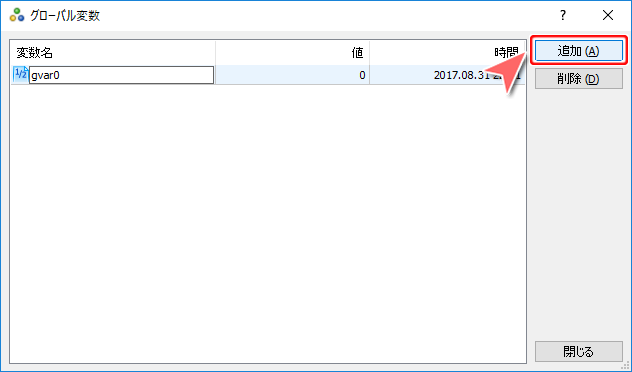
Task: Click the variable type icon beside gvar0
Action: pos(20,74)
